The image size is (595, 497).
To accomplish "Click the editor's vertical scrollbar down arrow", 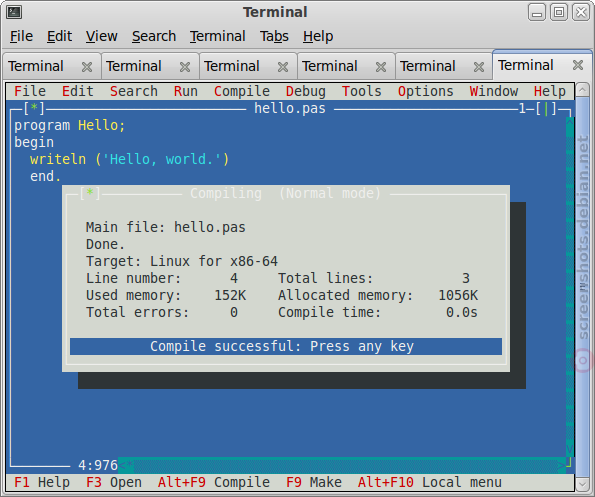I will pyautogui.click(x=570, y=449).
